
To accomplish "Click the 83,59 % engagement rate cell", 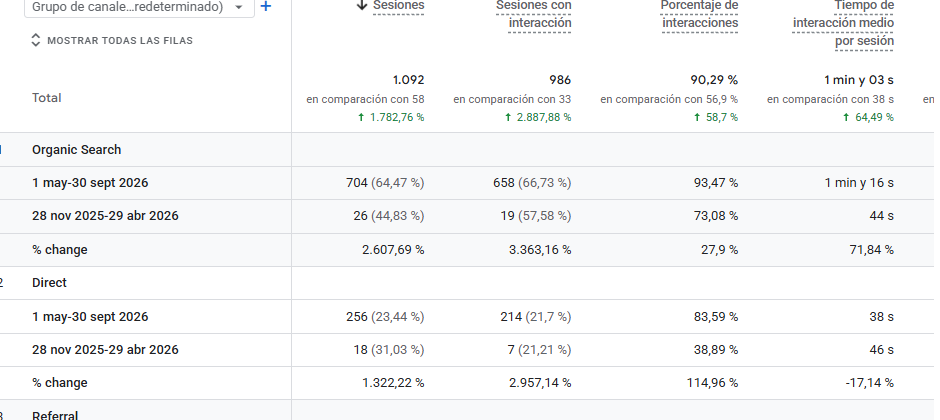I will [x=716, y=317].
